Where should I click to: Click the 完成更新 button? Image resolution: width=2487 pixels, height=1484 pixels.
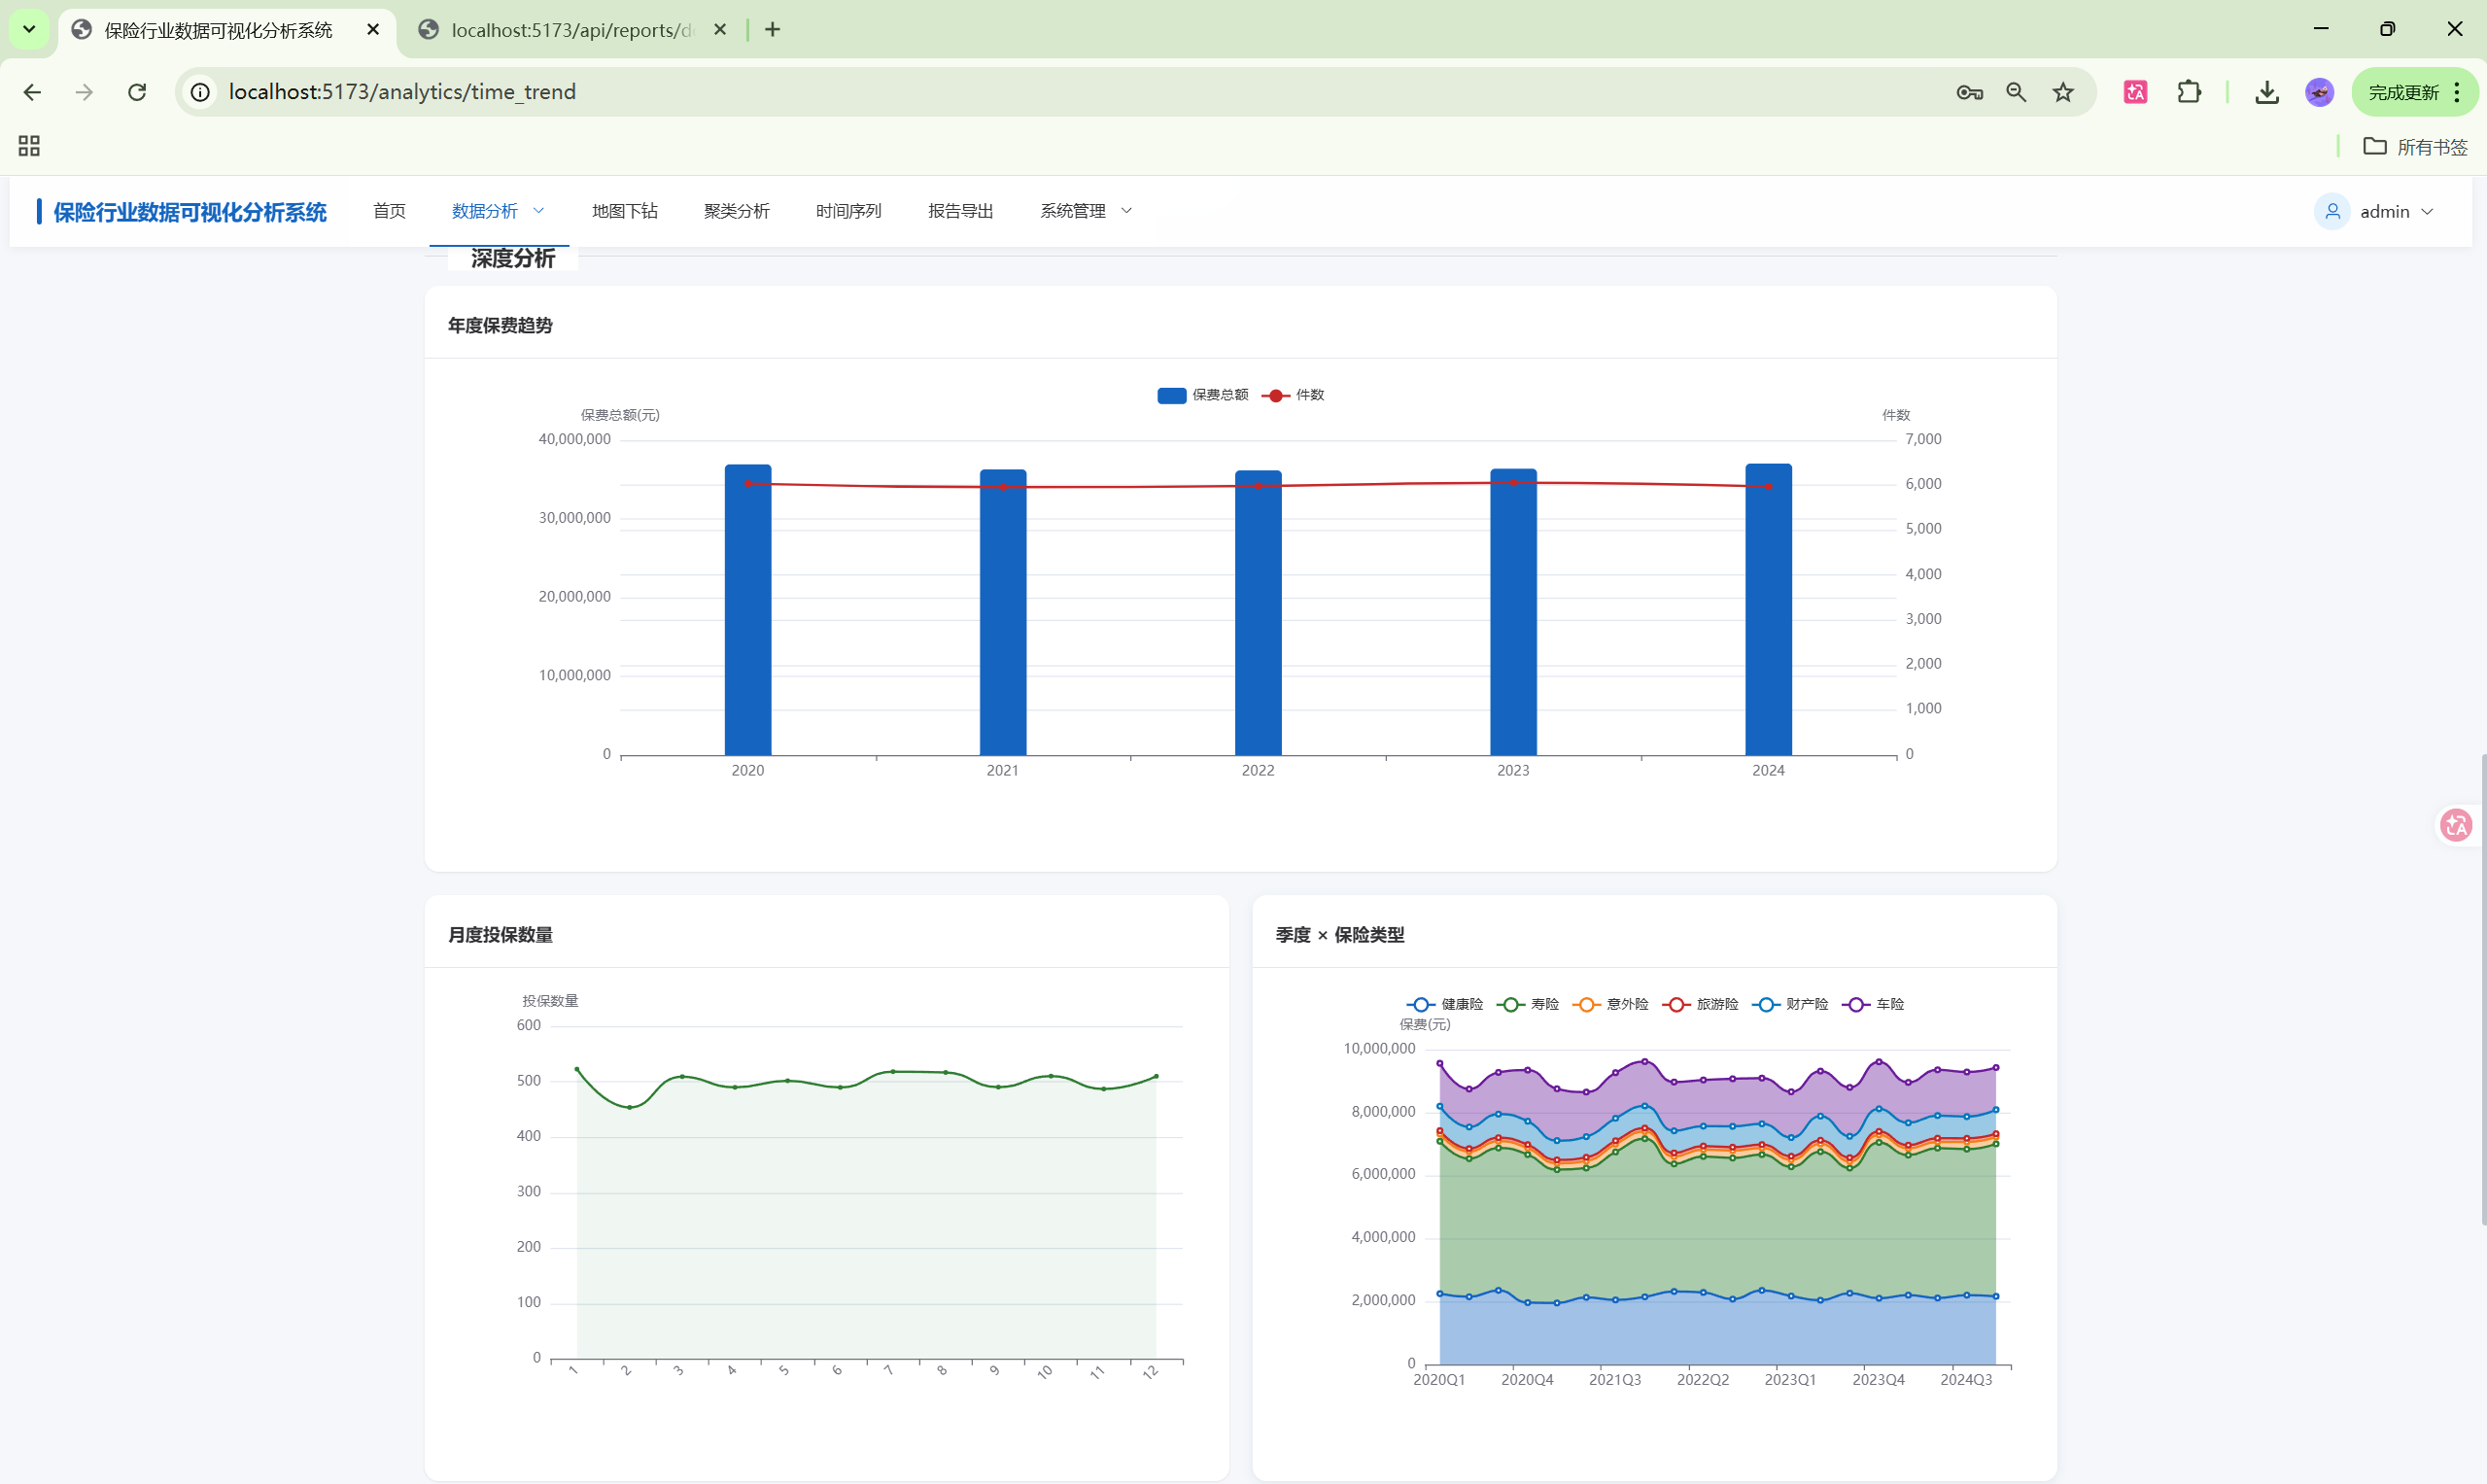coord(2403,92)
